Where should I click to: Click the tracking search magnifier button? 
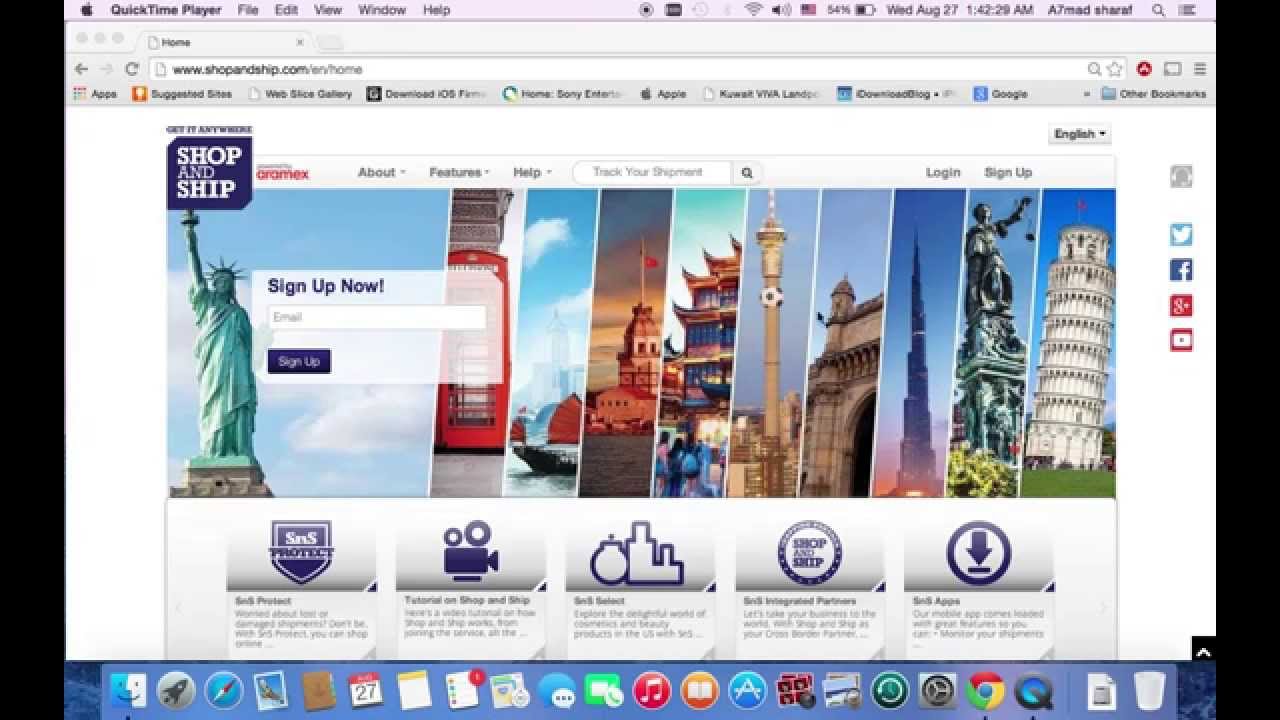[747, 173]
